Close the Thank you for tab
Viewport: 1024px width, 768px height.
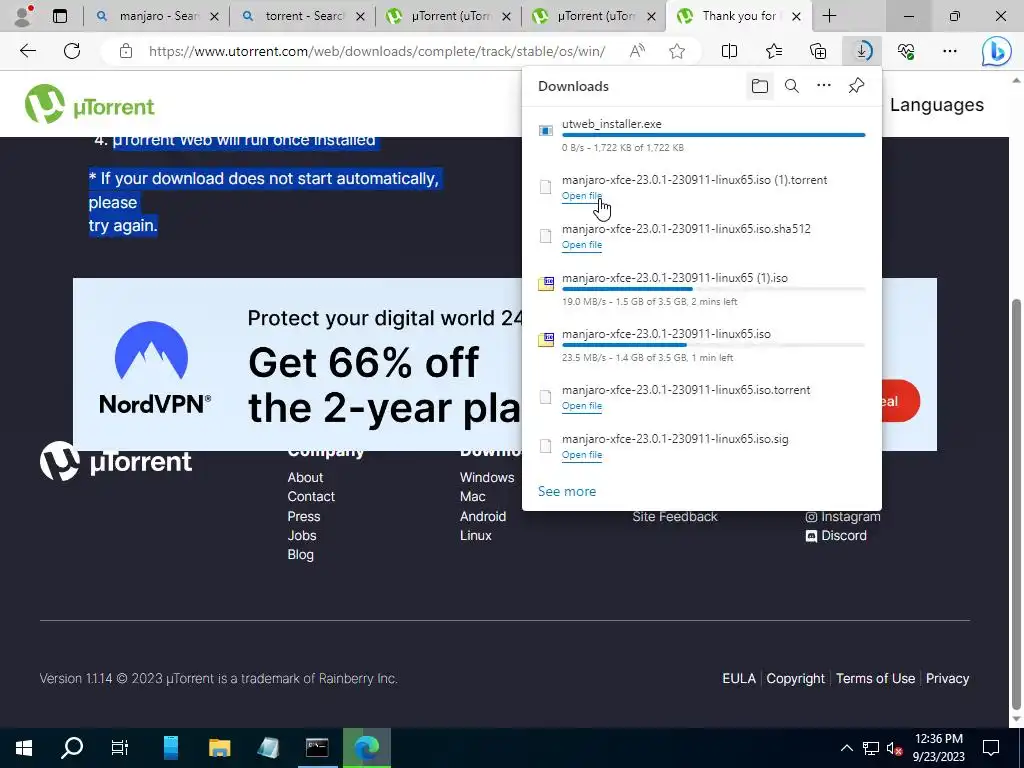[796, 17]
